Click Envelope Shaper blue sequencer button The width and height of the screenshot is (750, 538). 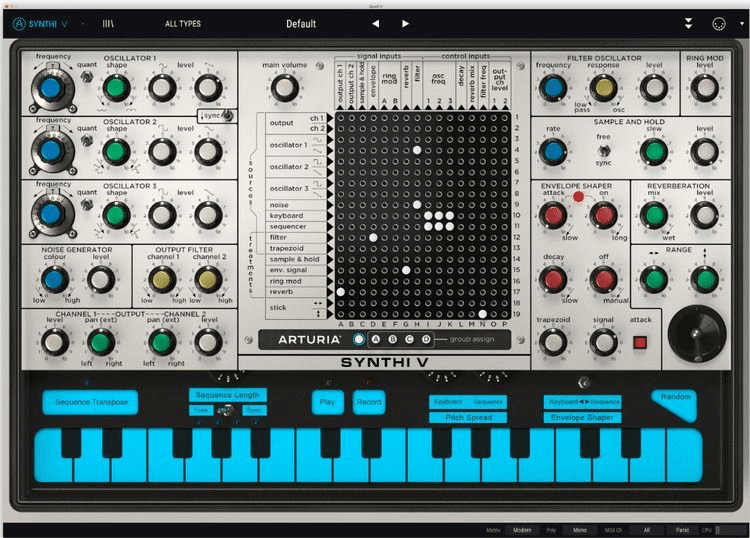pyautogui.click(x=582, y=417)
